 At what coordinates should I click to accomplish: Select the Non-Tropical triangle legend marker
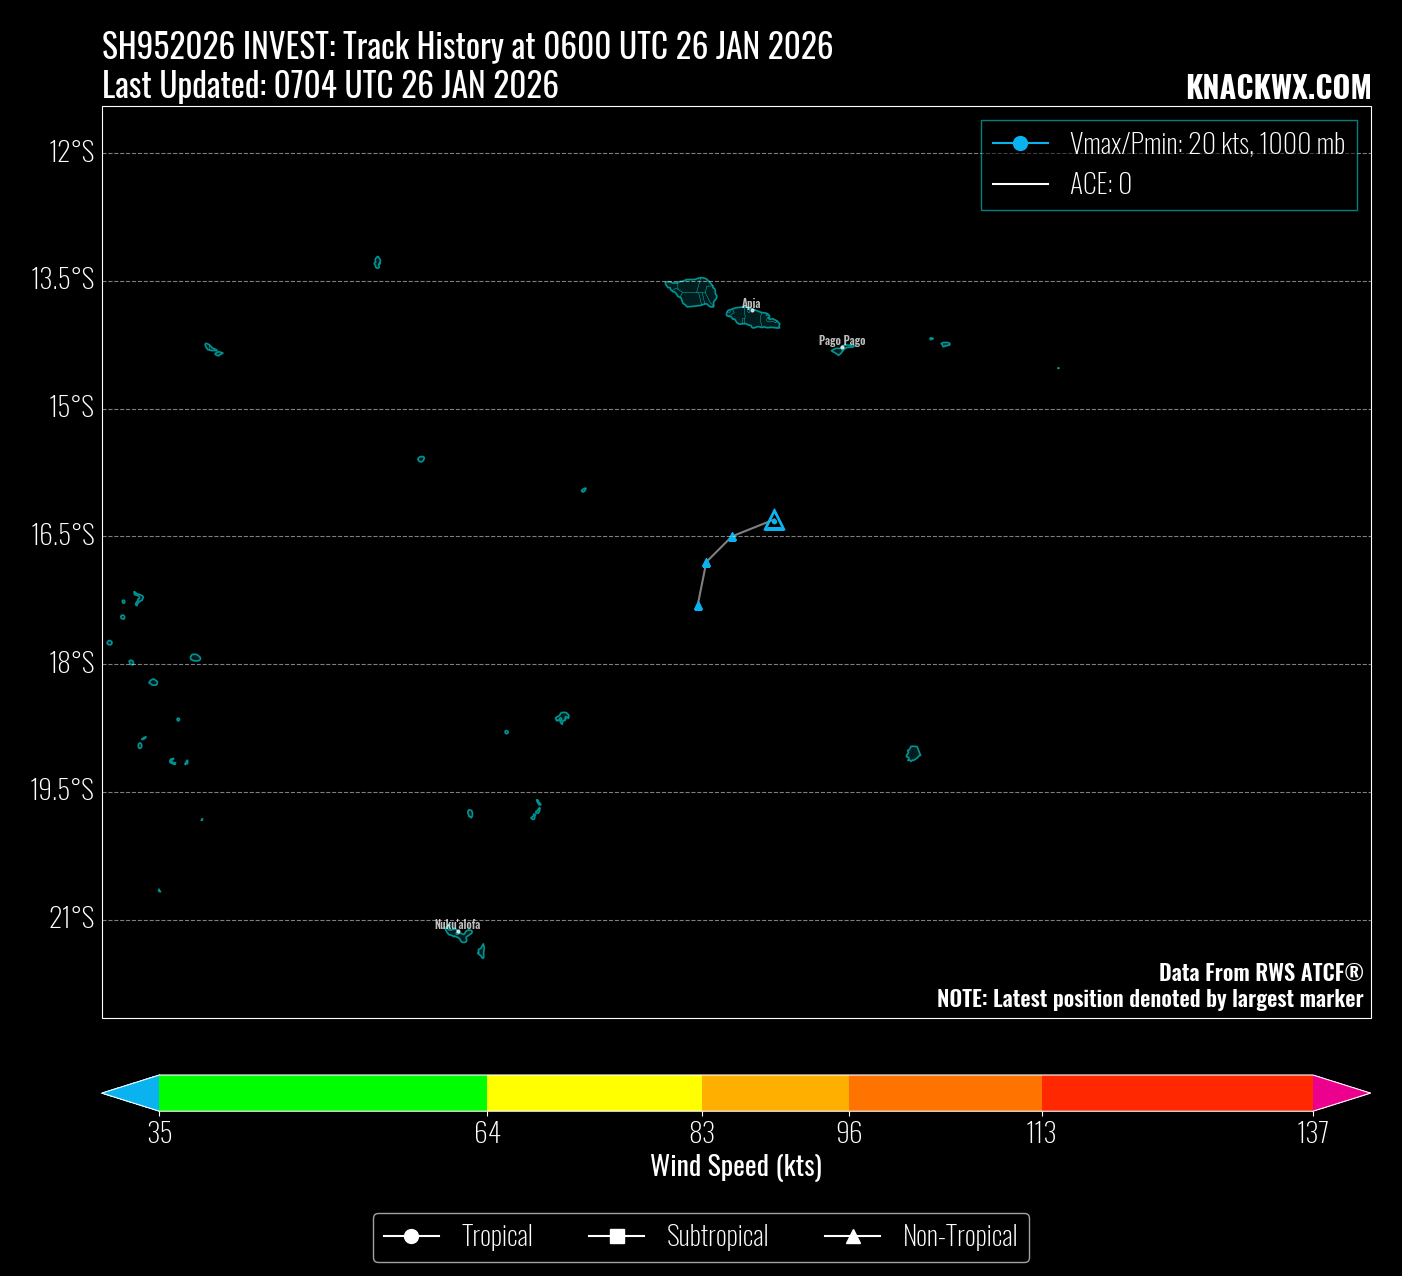pyautogui.click(x=853, y=1238)
